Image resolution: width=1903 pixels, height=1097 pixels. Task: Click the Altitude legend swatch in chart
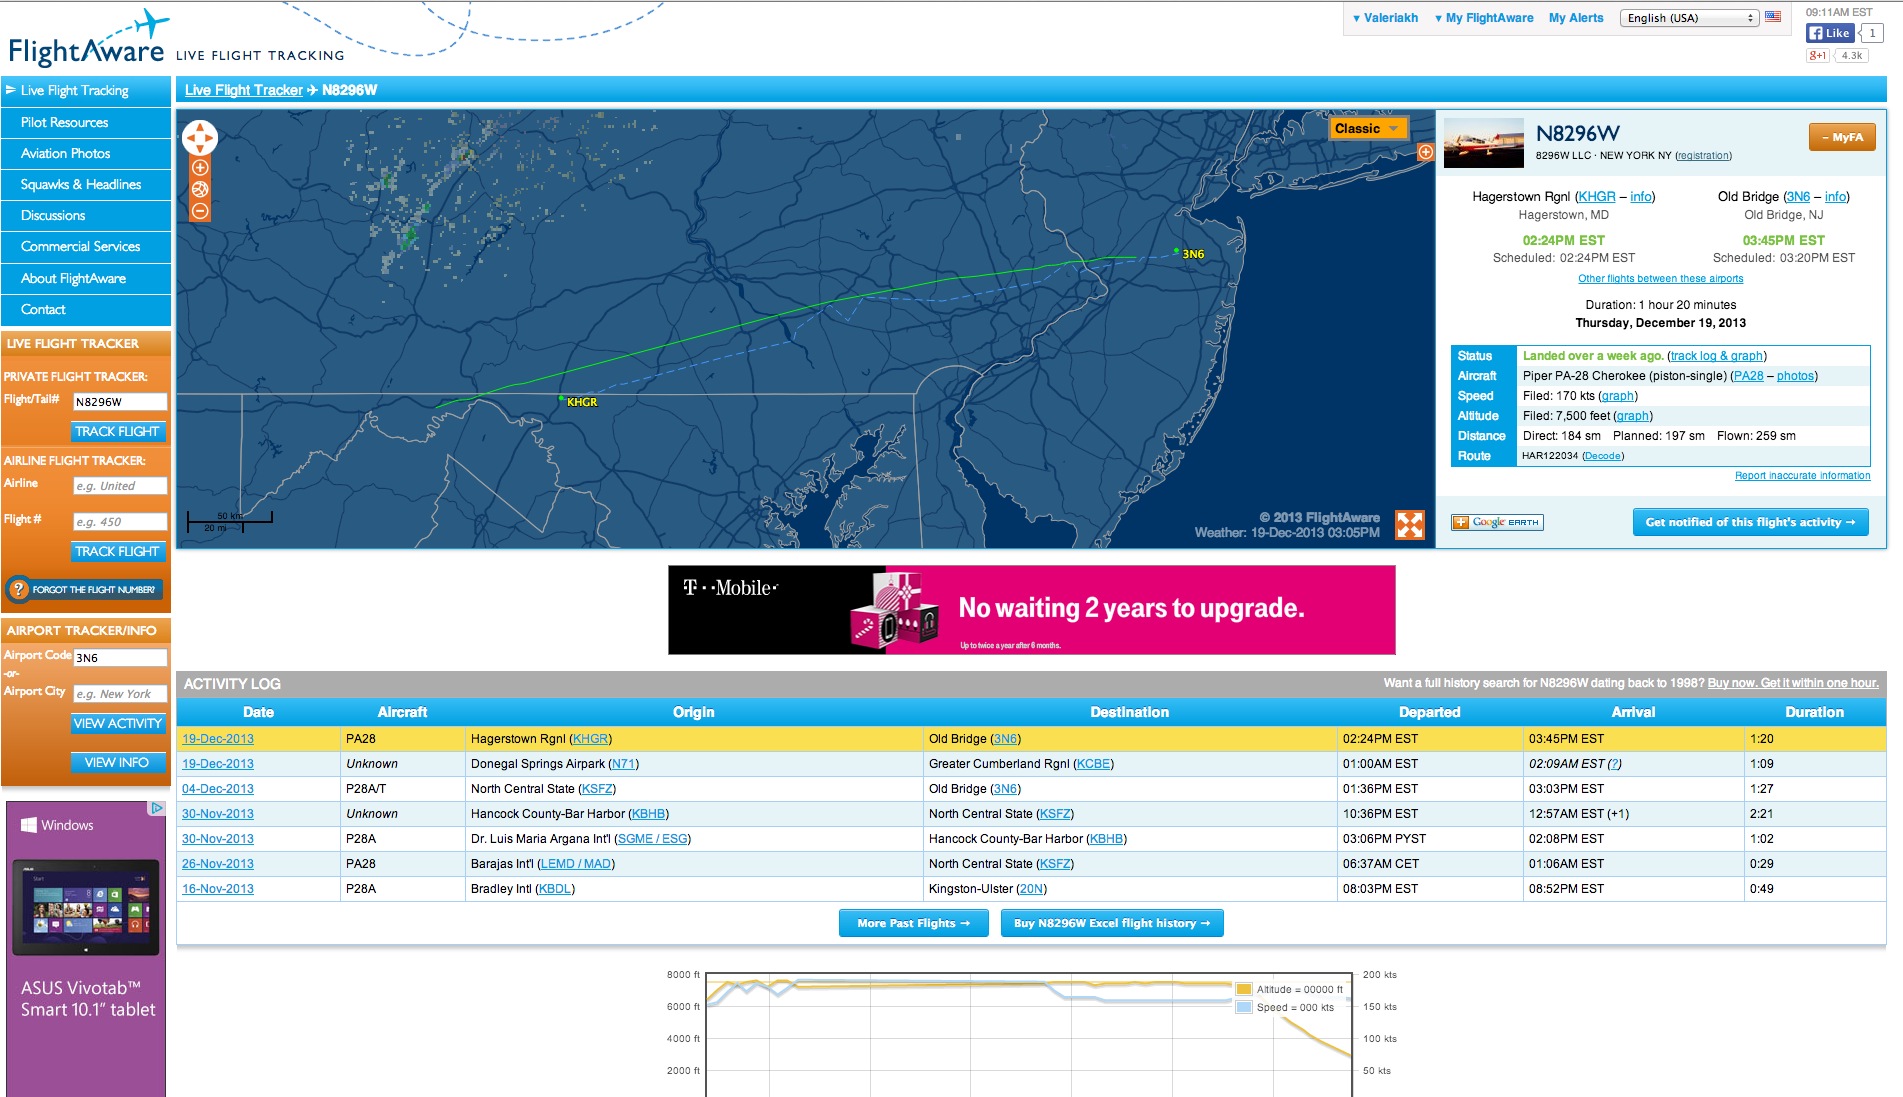point(1244,989)
